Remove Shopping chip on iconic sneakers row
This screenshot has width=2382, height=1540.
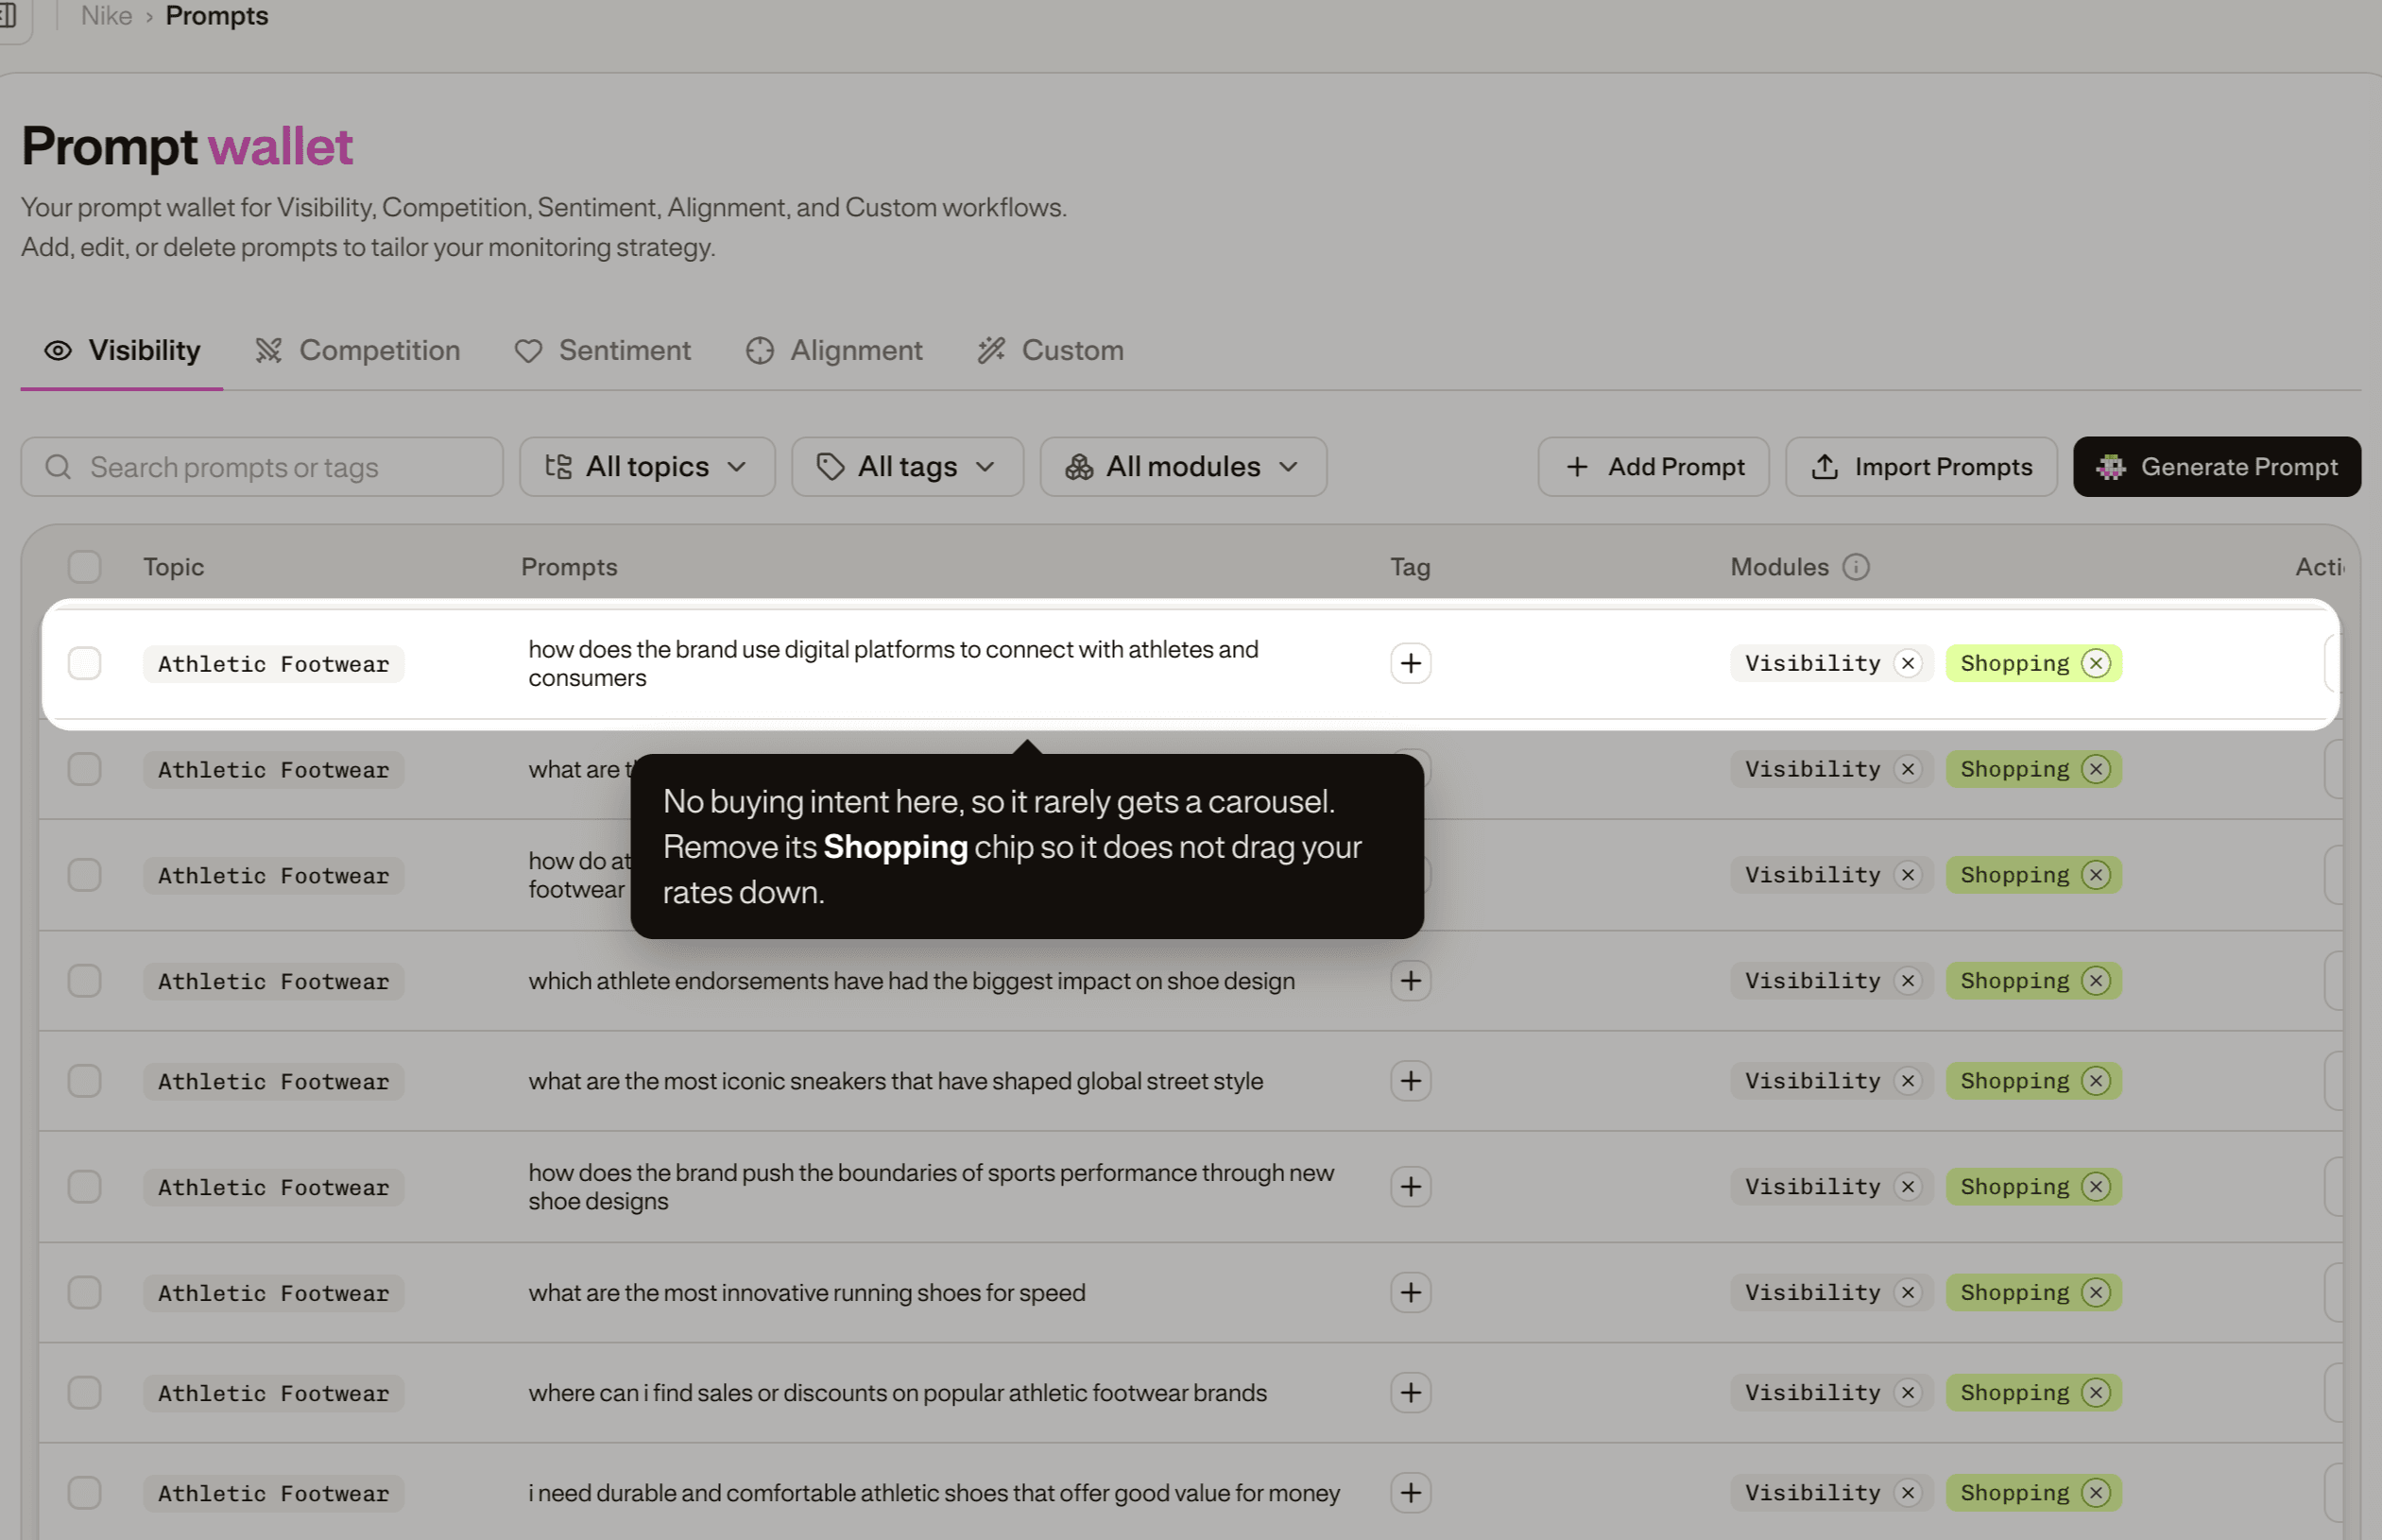click(2096, 1081)
